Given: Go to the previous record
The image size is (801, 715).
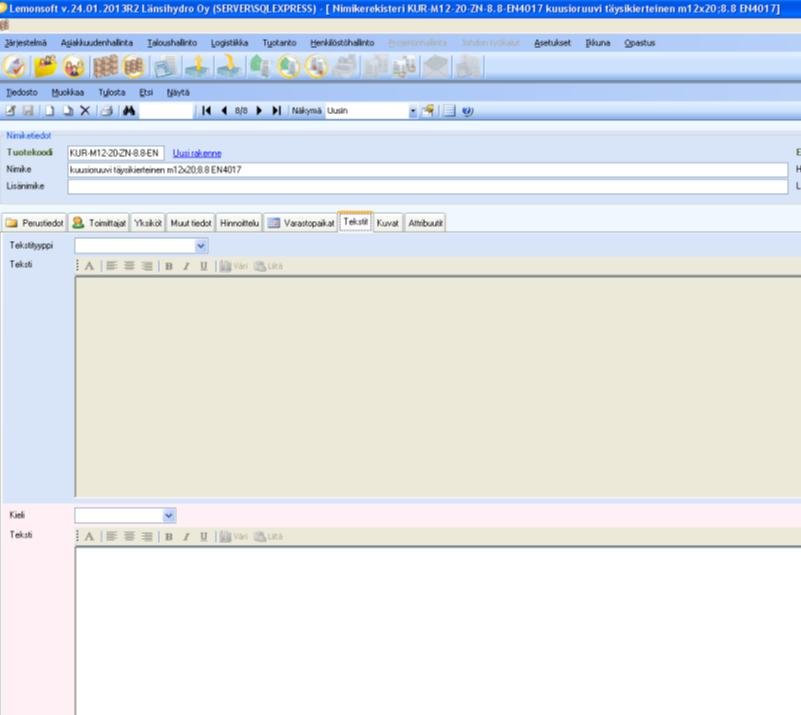Looking at the screenshot, I should click(224, 111).
